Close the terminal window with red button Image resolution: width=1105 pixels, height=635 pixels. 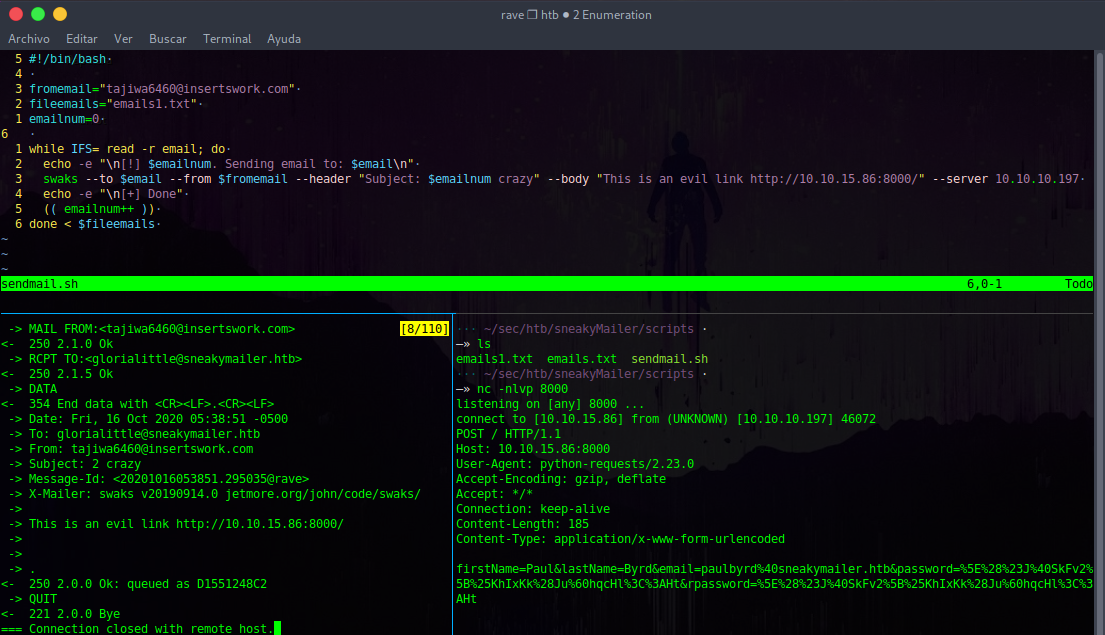point(16,14)
